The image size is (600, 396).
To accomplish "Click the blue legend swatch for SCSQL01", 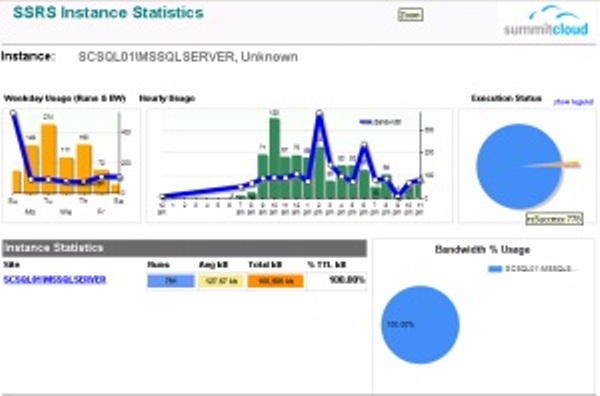I will 495,269.
